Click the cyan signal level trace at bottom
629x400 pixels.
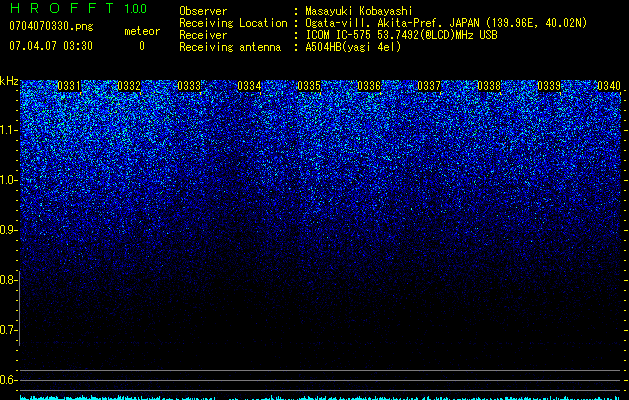(321, 398)
